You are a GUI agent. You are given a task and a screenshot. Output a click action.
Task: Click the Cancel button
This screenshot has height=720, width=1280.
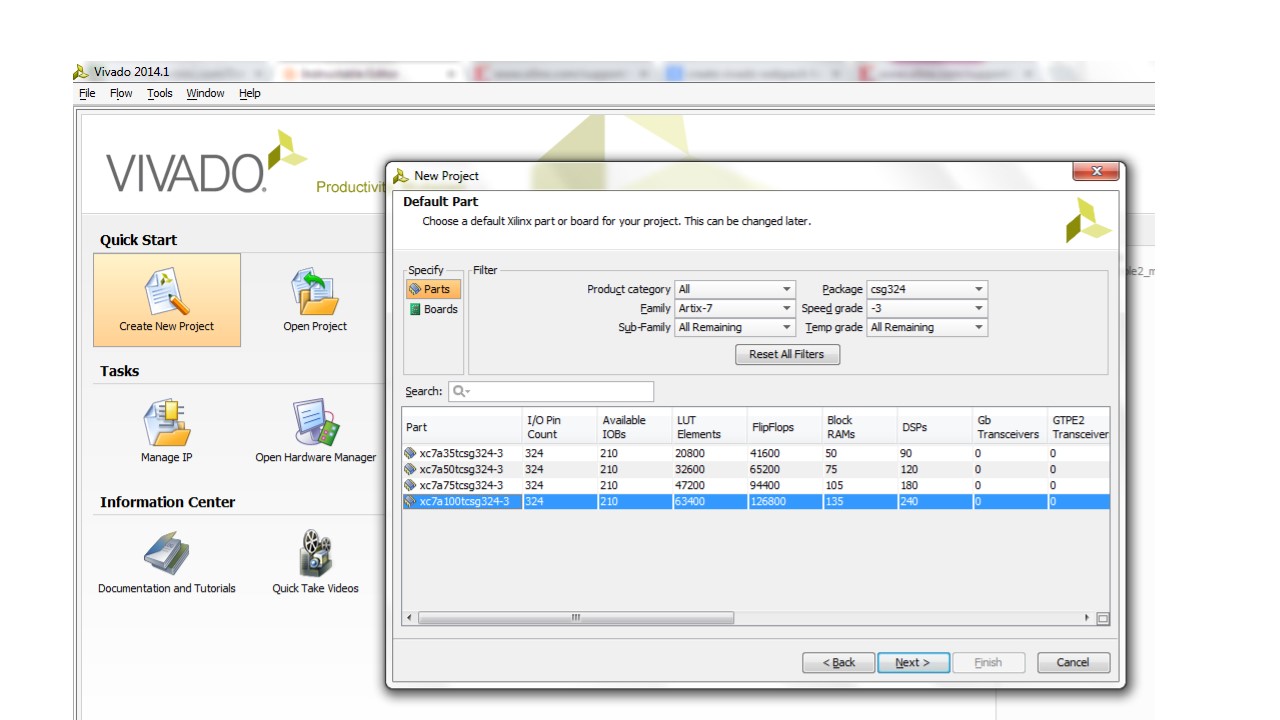(x=1073, y=662)
